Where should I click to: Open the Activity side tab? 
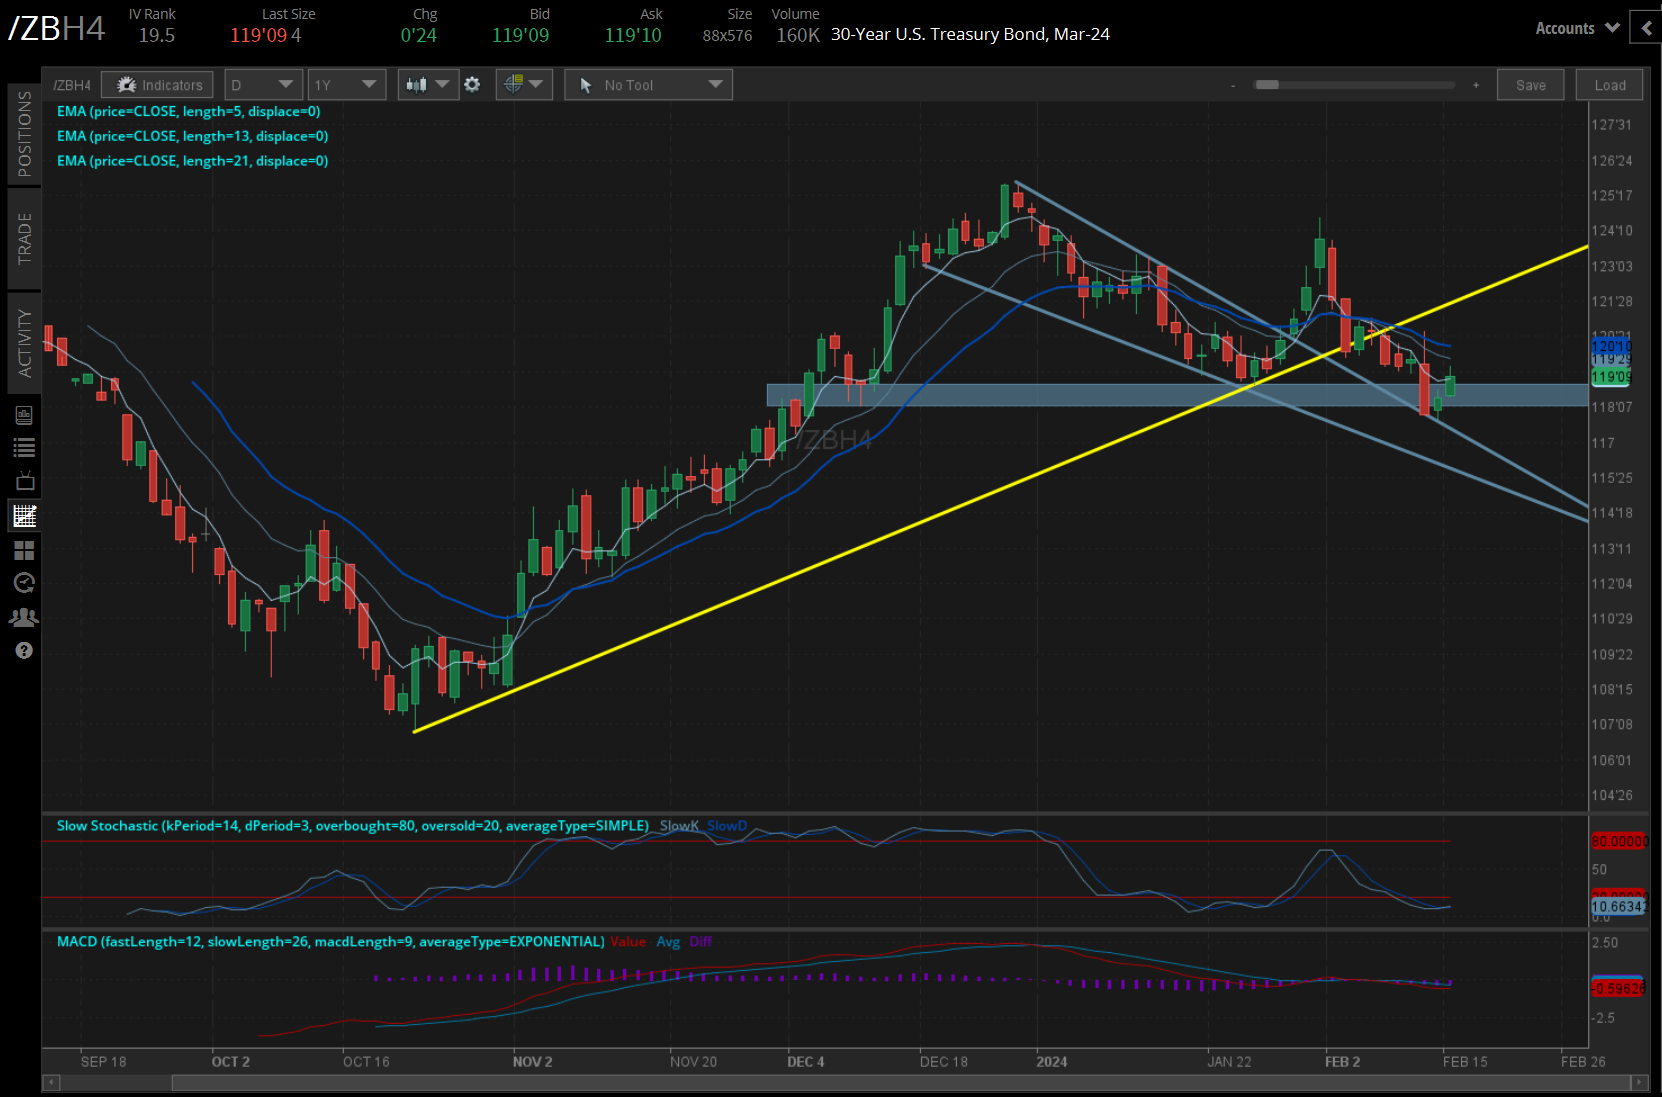24,343
